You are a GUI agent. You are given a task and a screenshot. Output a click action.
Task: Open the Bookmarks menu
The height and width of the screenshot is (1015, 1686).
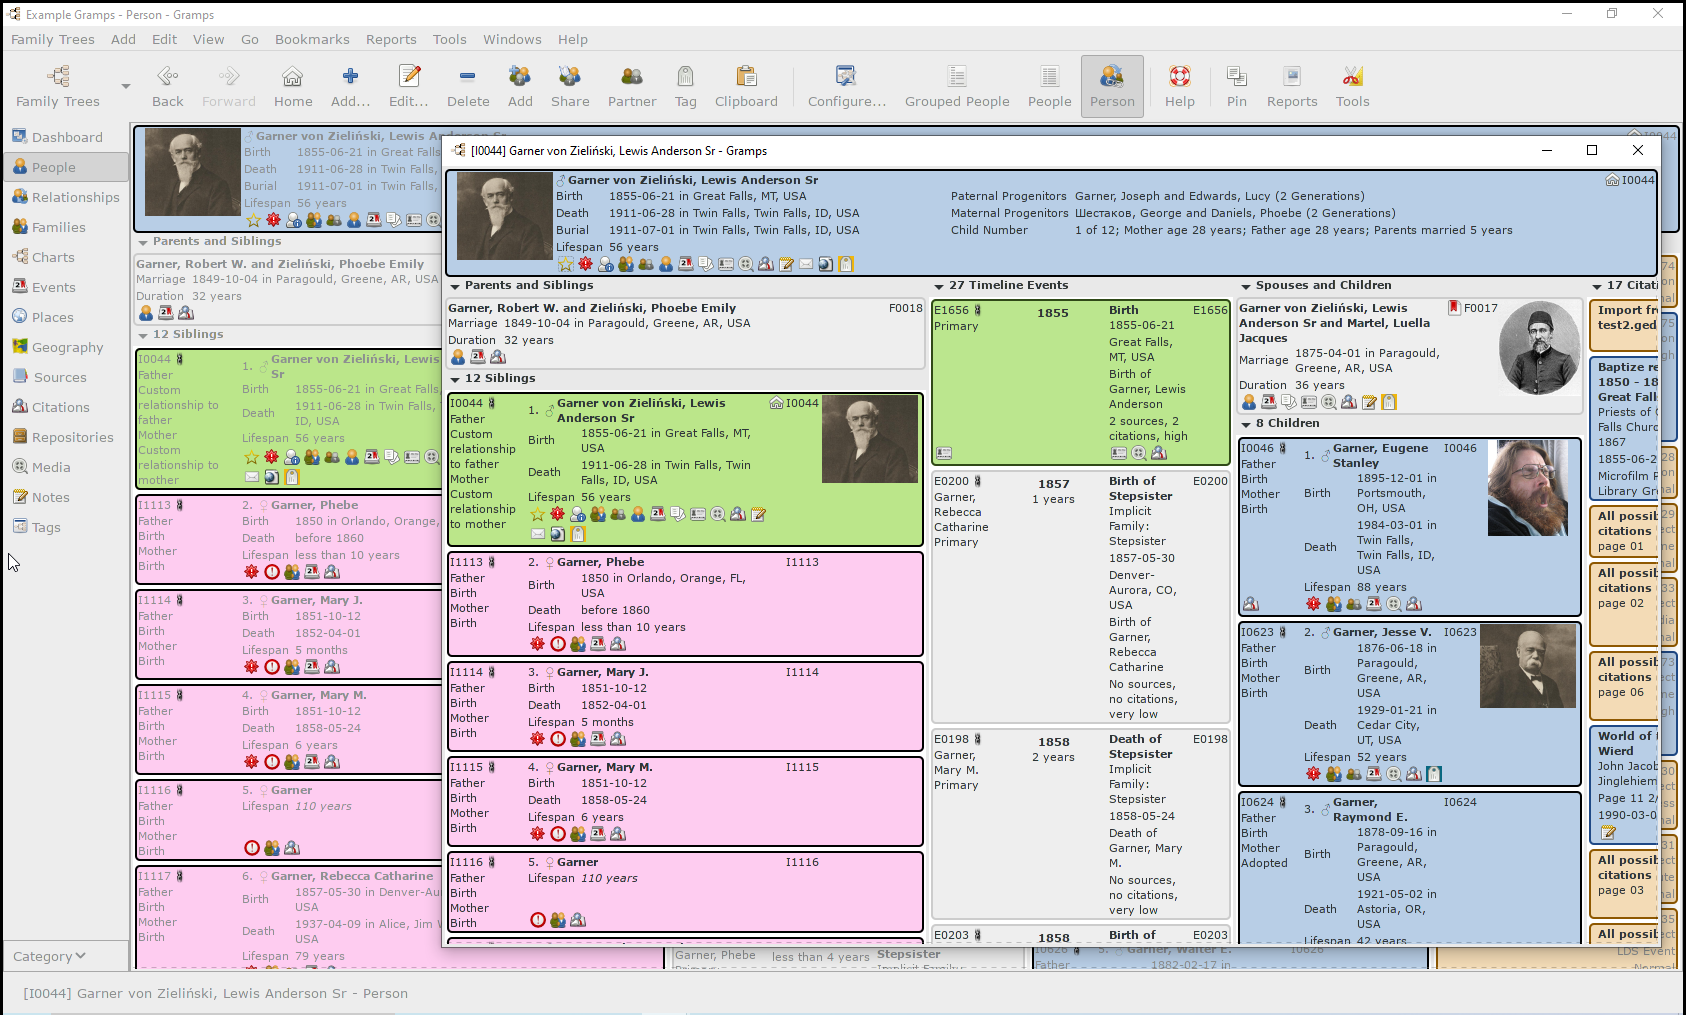[x=312, y=39]
